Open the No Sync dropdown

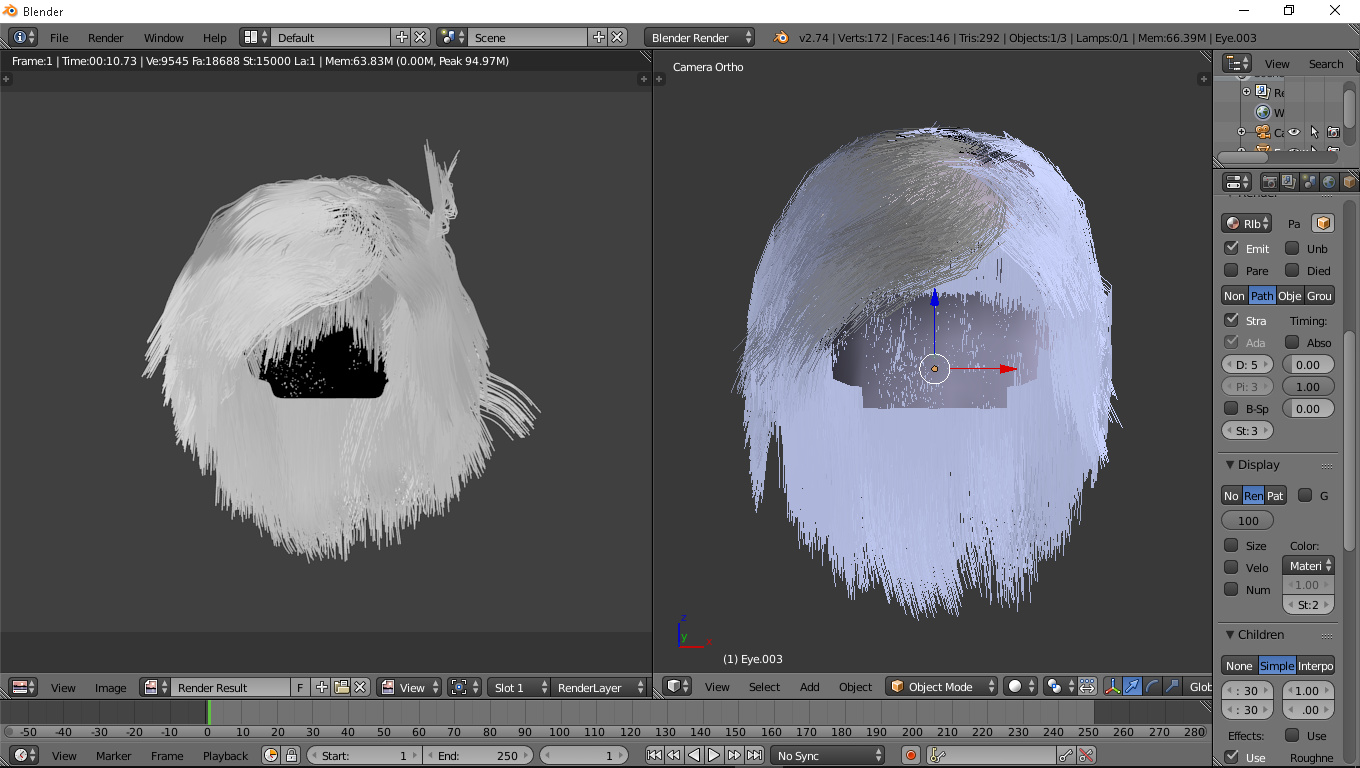[x=829, y=756]
